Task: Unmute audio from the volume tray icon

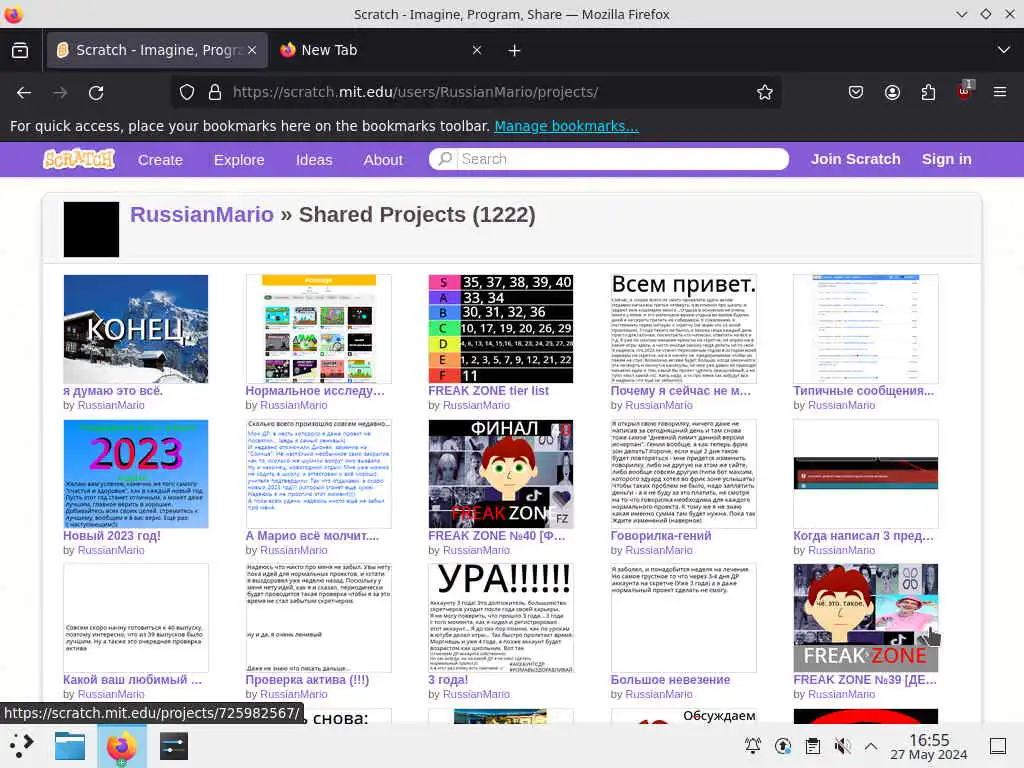Action: point(842,745)
